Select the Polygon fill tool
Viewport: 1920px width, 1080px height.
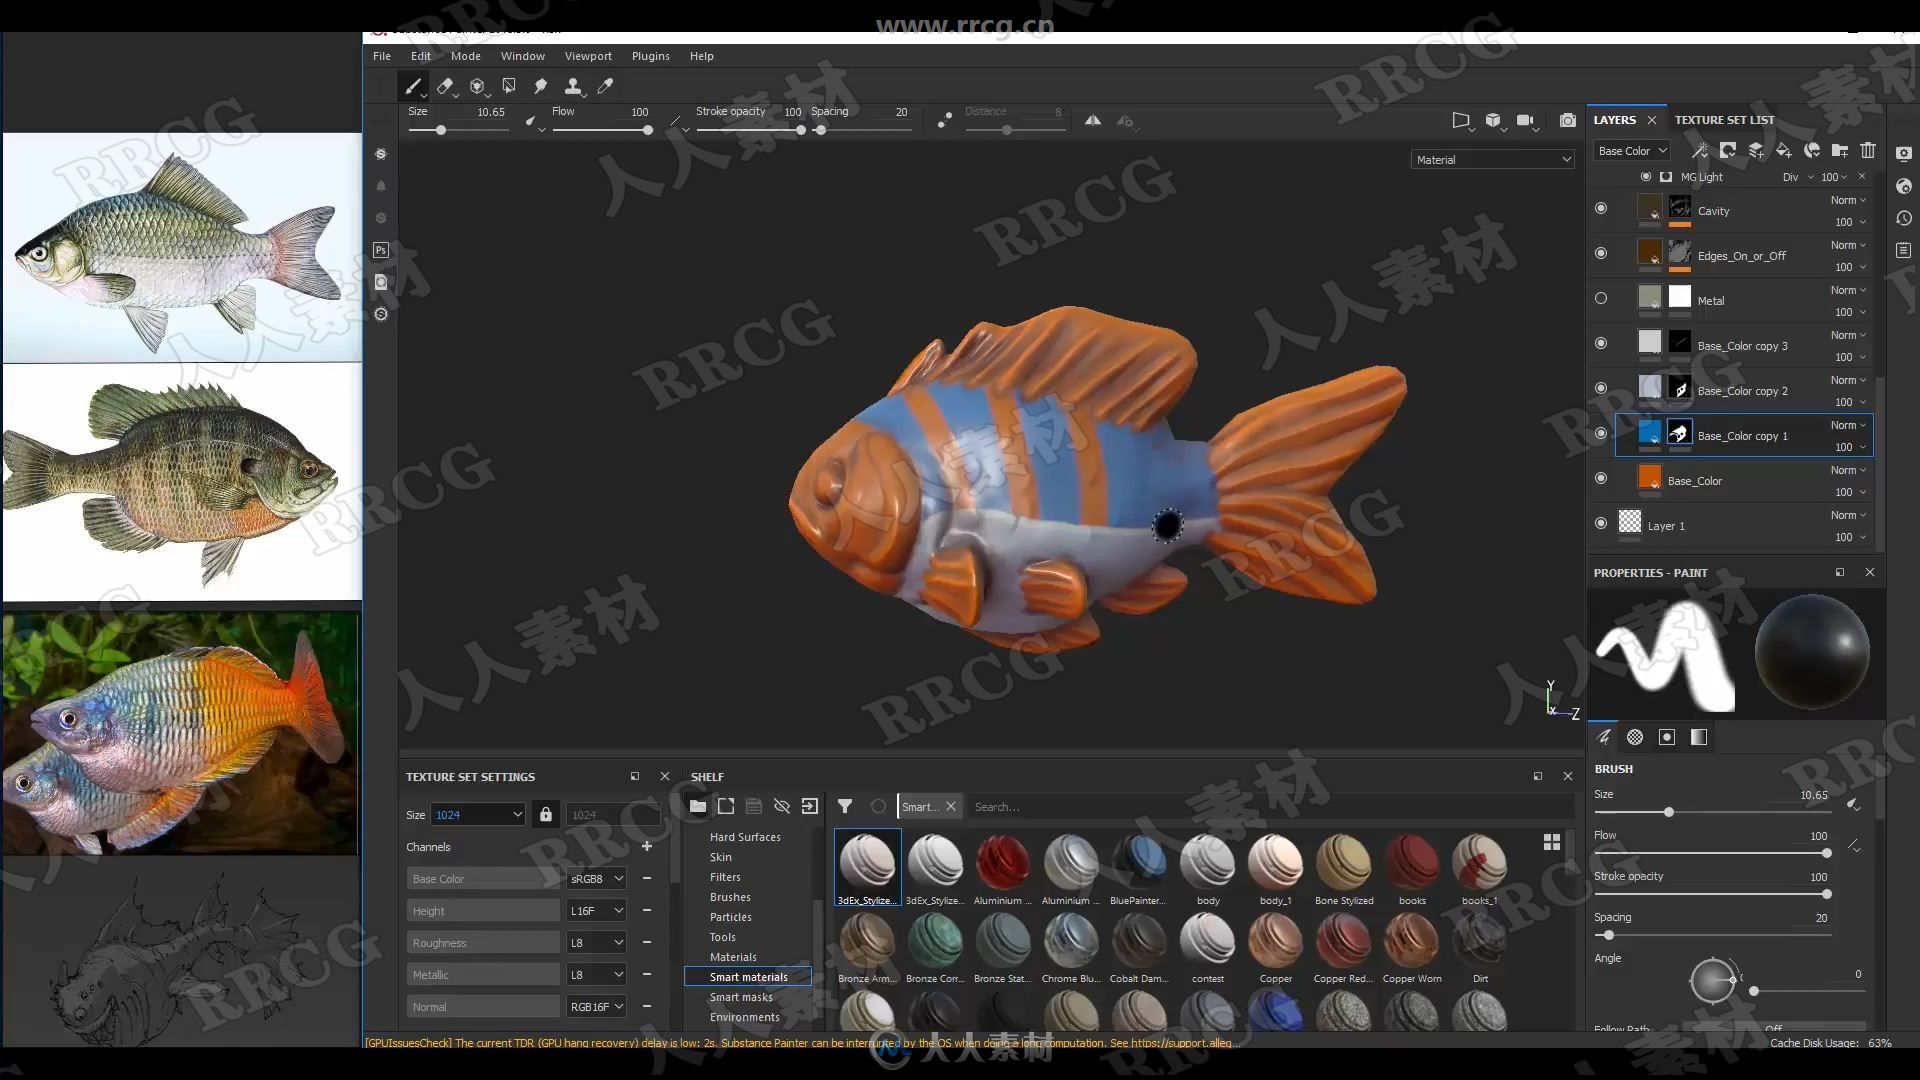pos(508,86)
